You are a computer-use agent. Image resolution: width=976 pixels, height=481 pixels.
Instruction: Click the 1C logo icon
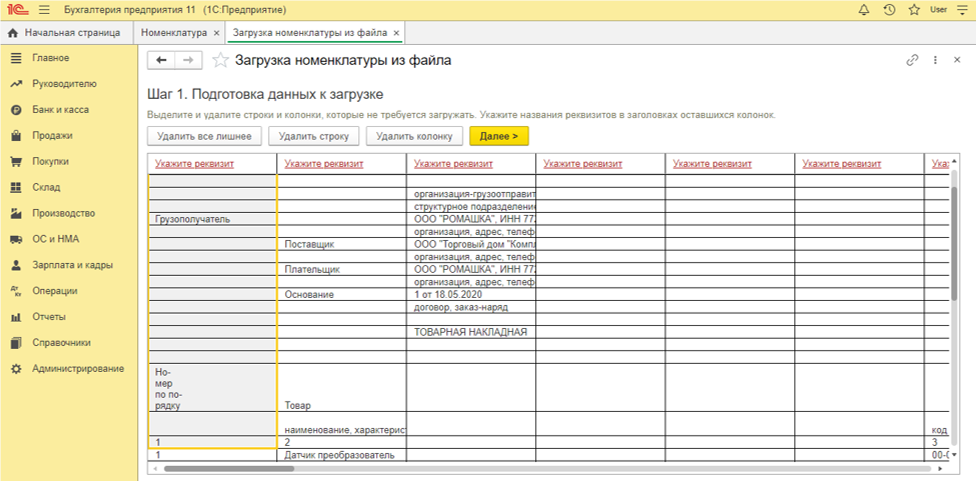(16, 10)
